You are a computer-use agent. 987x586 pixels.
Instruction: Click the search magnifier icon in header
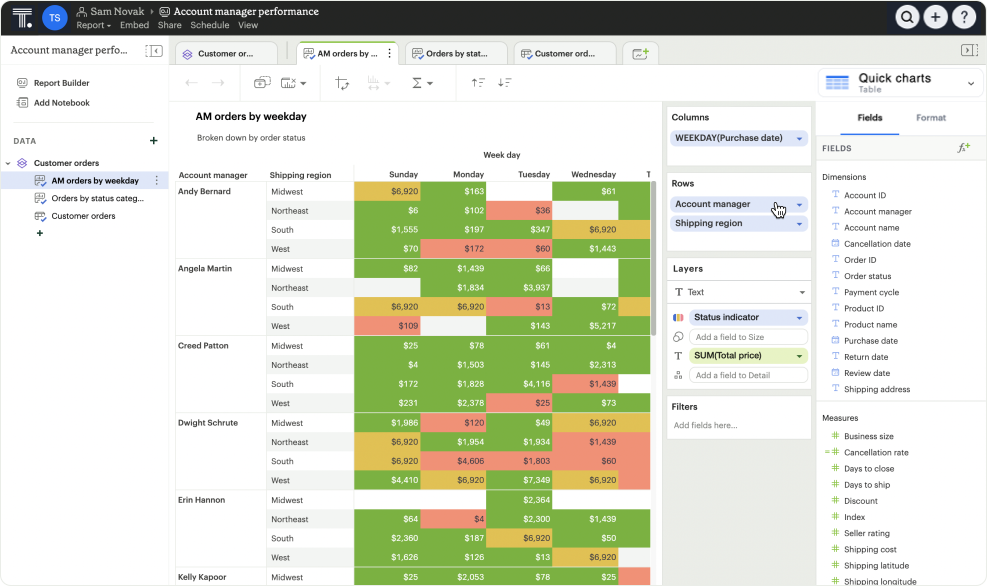coord(907,17)
